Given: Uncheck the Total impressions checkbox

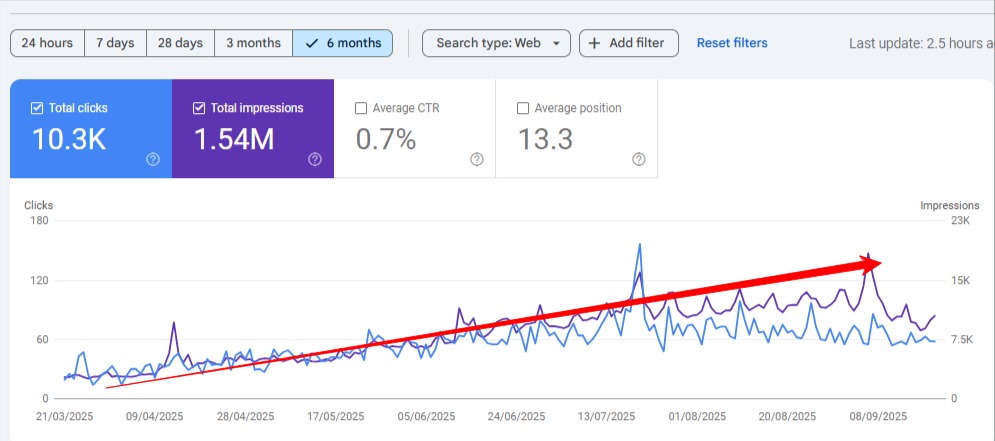Looking at the screenshot, I should click(199, 108).
